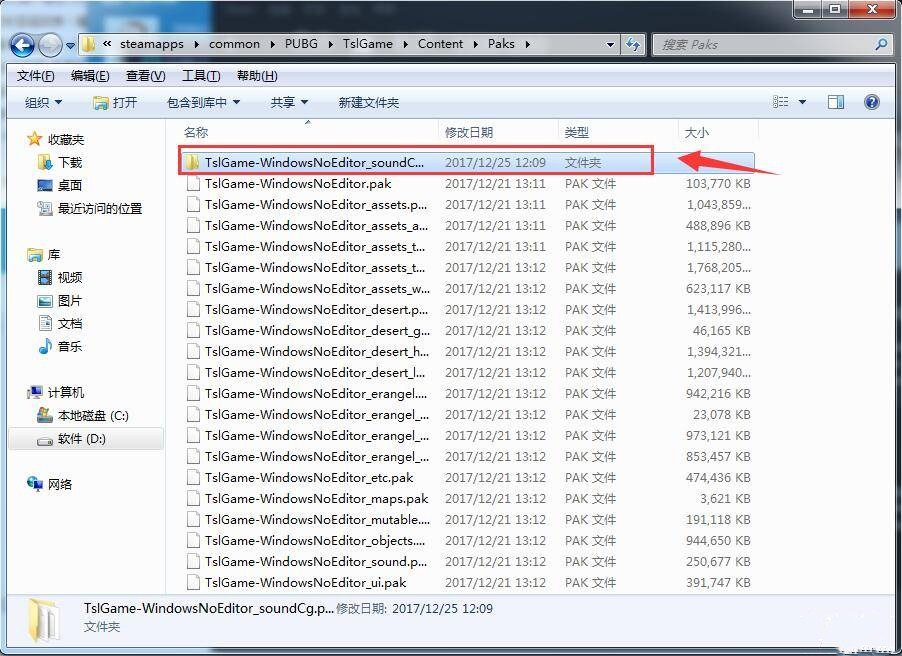The image size is (902, 656).
Task: Toggle the preview pane icon
Action: coord(836,102)
